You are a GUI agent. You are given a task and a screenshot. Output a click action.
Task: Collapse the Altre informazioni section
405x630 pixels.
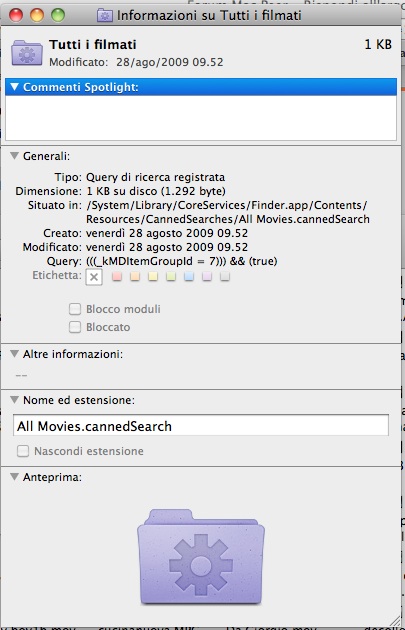click(x=14, y=354)
